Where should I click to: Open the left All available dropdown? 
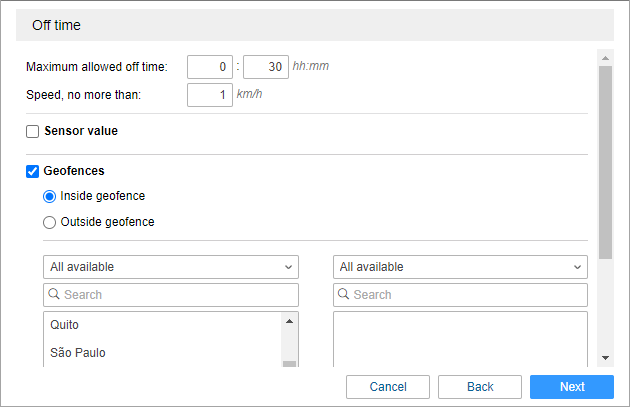[171, 267]
